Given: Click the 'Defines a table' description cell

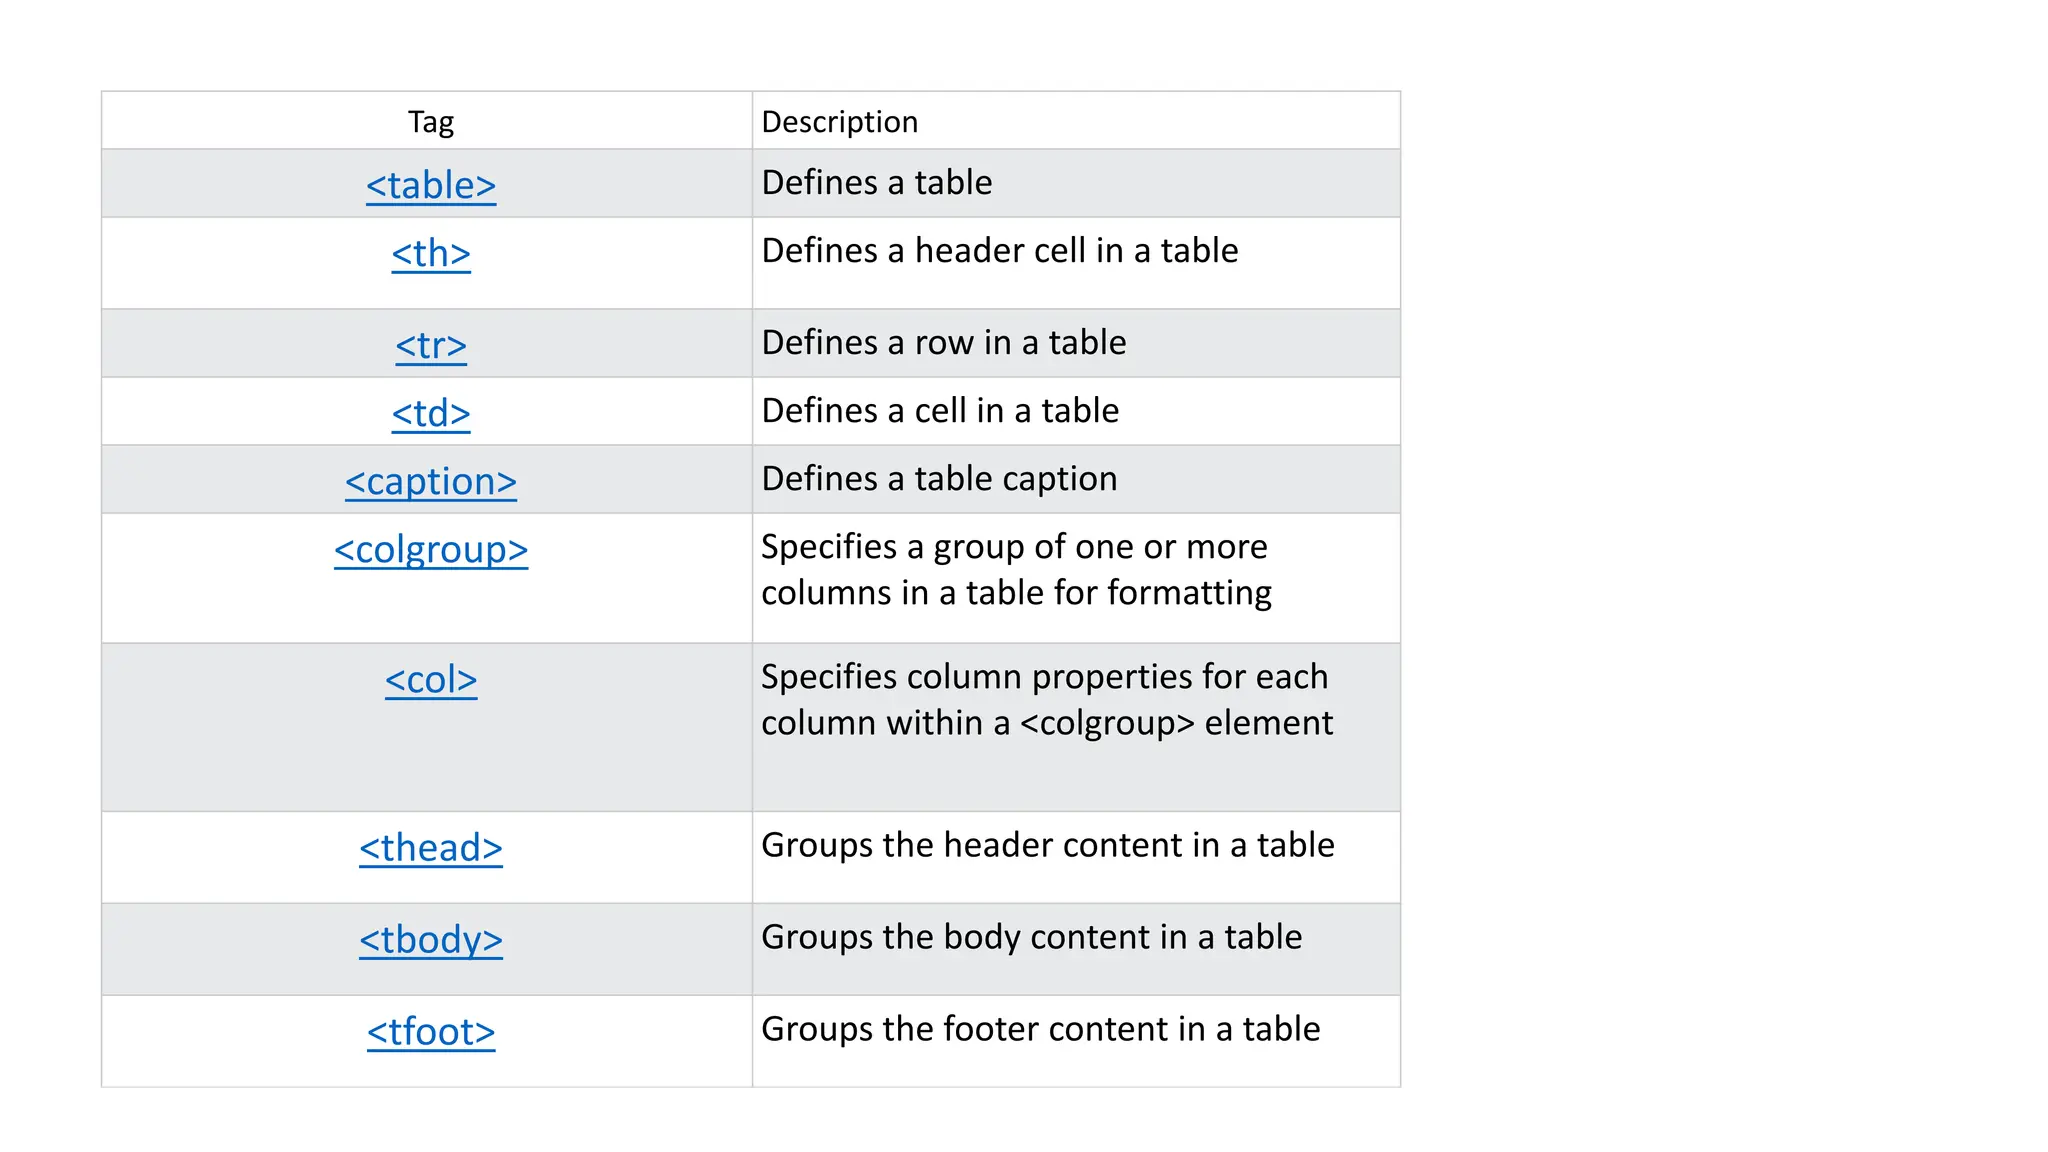Looking at the screenshot, I should 1076,184.
